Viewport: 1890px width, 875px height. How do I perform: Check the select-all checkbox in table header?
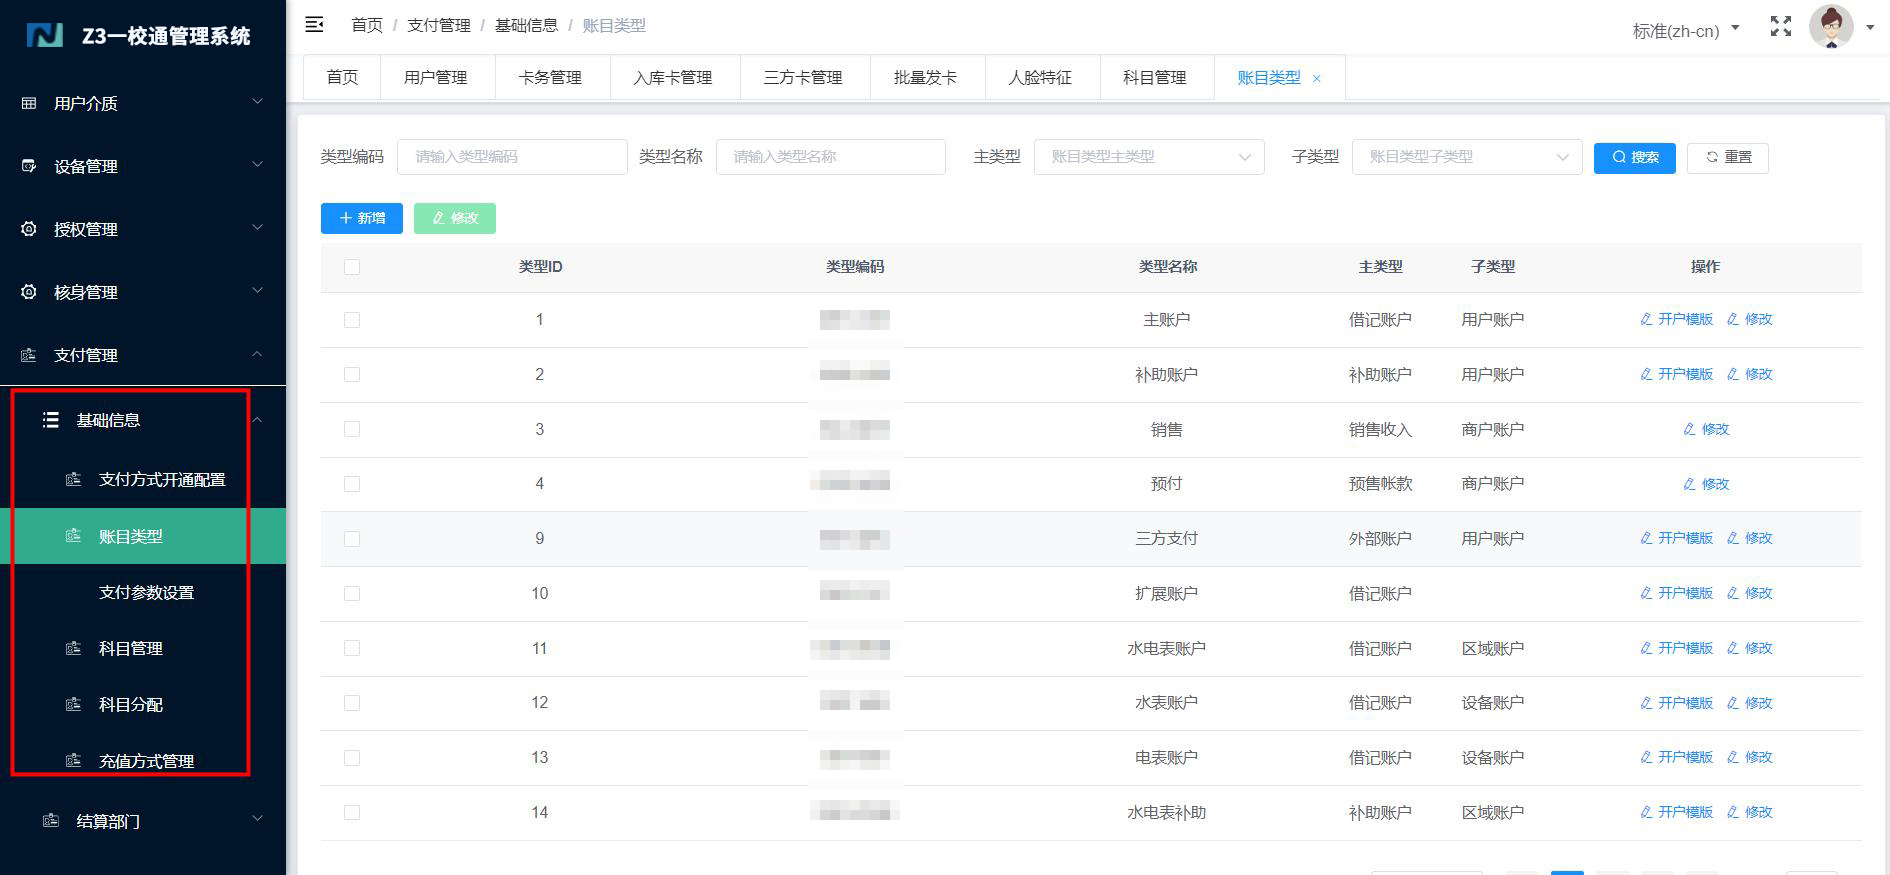pyautogui.click(x=351, y=267)
